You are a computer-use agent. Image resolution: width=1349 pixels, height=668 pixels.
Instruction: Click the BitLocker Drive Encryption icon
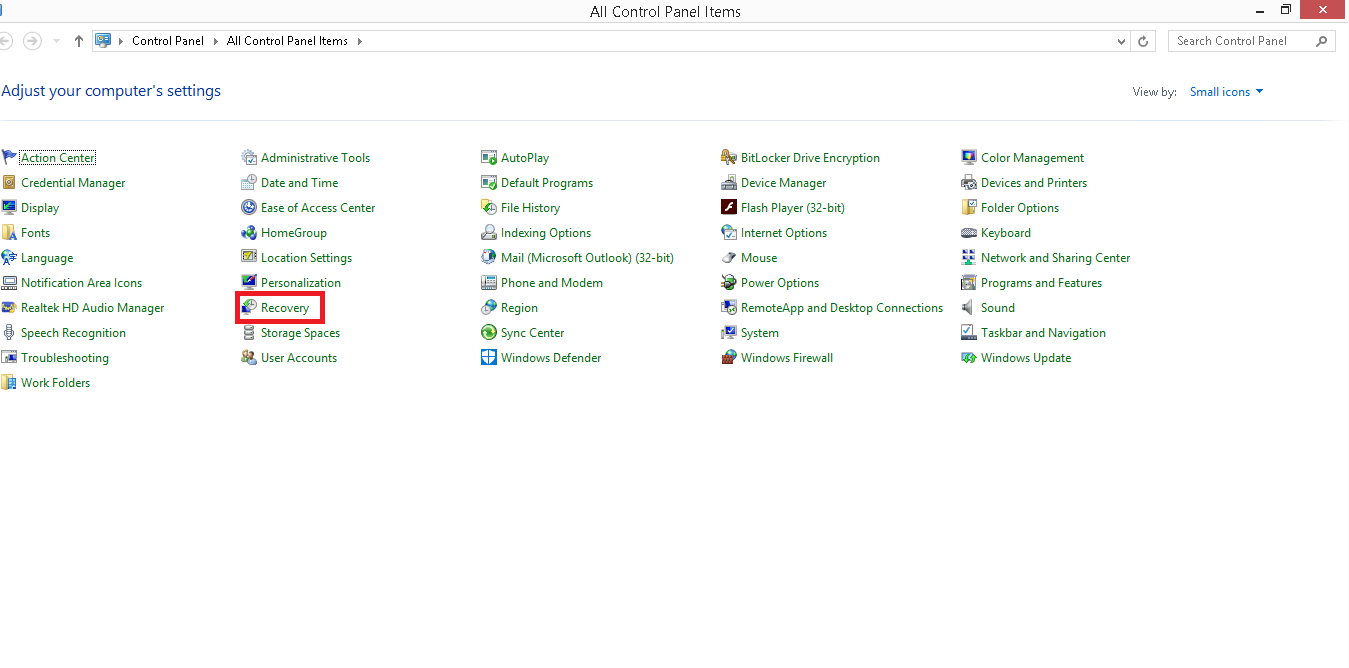(x=729, y=157)
